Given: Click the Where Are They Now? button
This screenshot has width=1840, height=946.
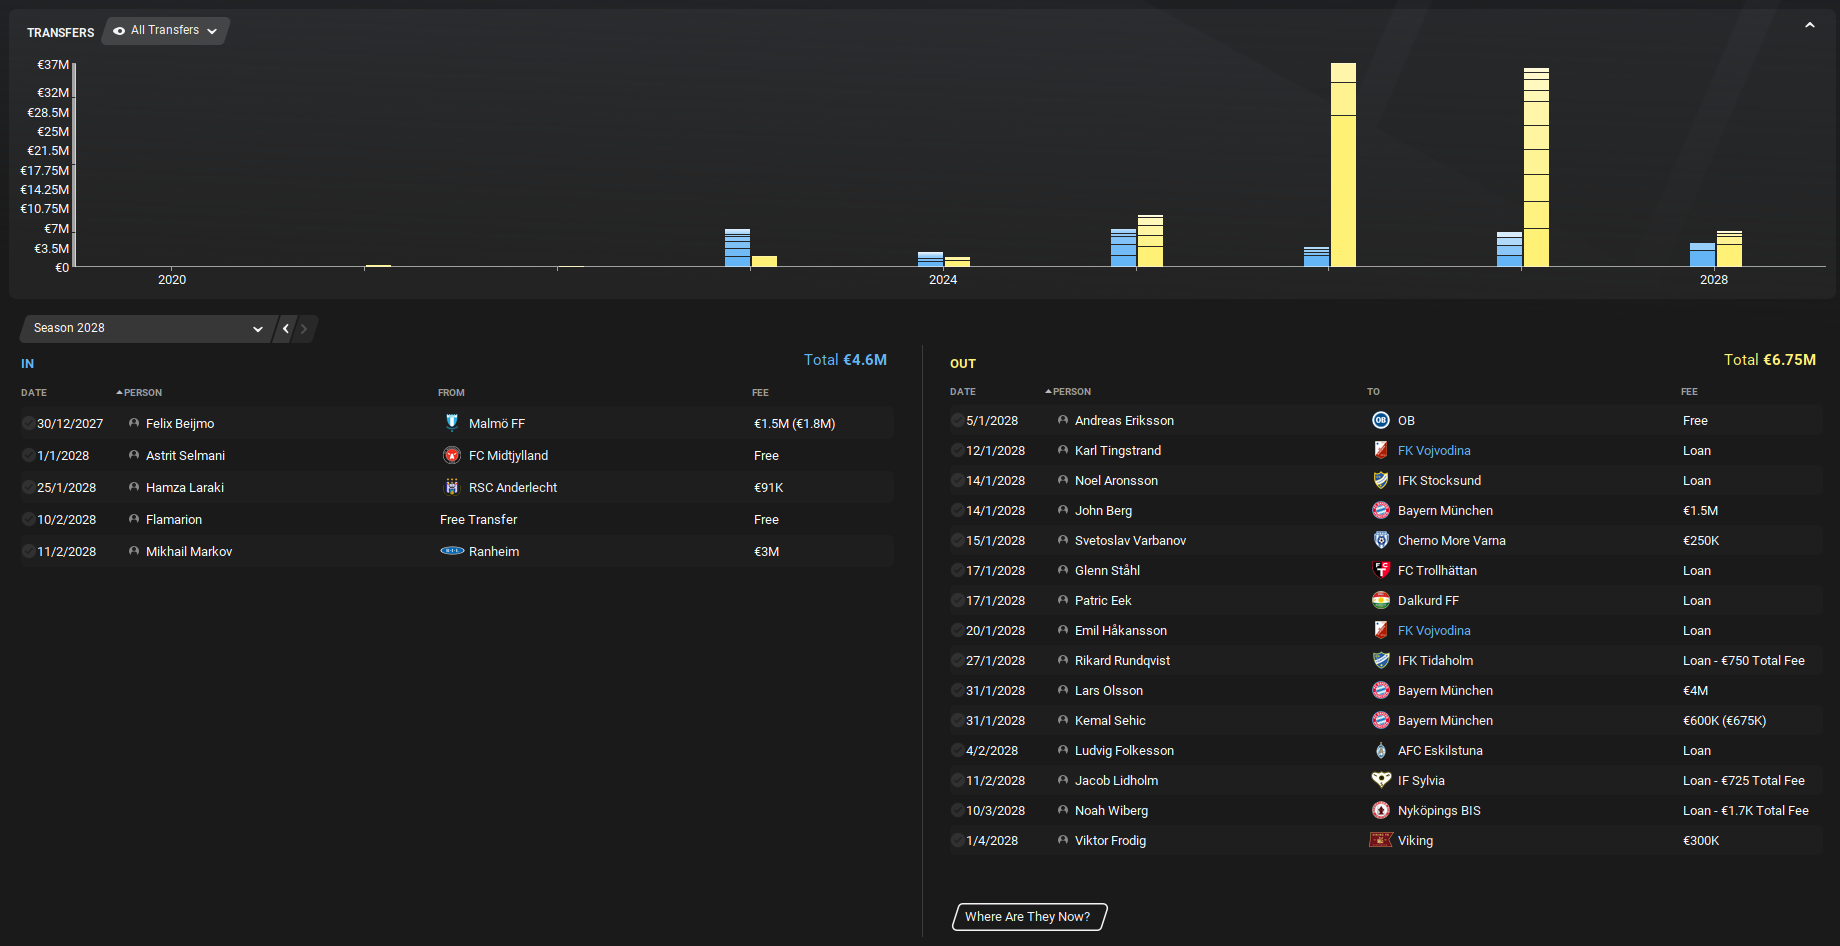Looking at the screenshot, I should point(1029,916).
